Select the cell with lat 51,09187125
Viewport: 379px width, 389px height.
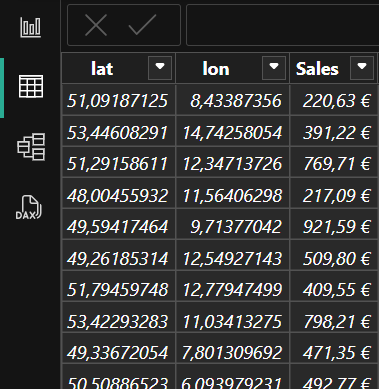pyautogui.click(x=119, y=100)
